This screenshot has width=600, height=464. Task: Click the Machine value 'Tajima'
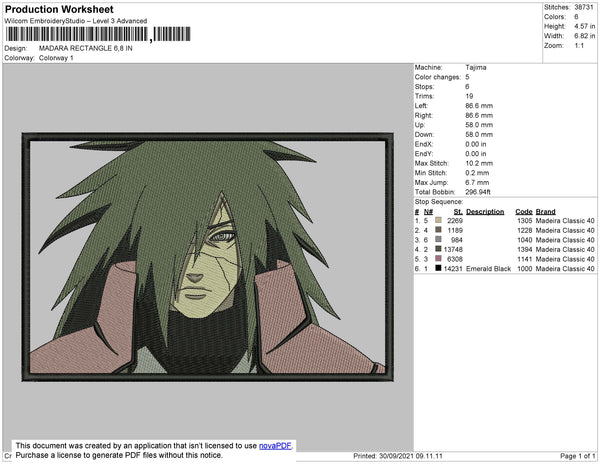[x=476, y=67]
